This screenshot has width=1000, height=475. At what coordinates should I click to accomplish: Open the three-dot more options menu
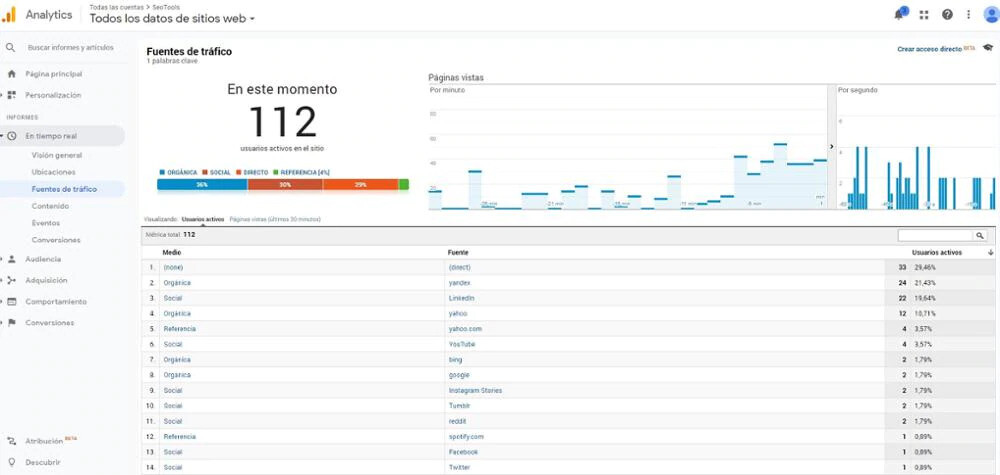click(968, 15)
